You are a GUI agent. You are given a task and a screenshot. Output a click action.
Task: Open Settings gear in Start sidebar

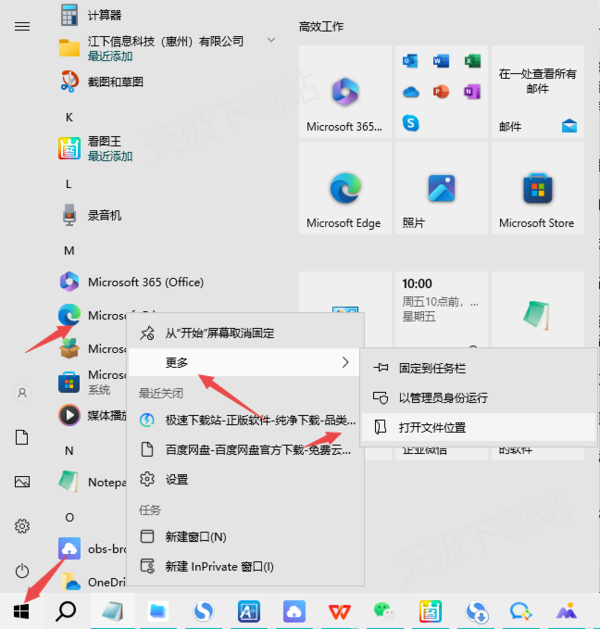coord(22,526)
